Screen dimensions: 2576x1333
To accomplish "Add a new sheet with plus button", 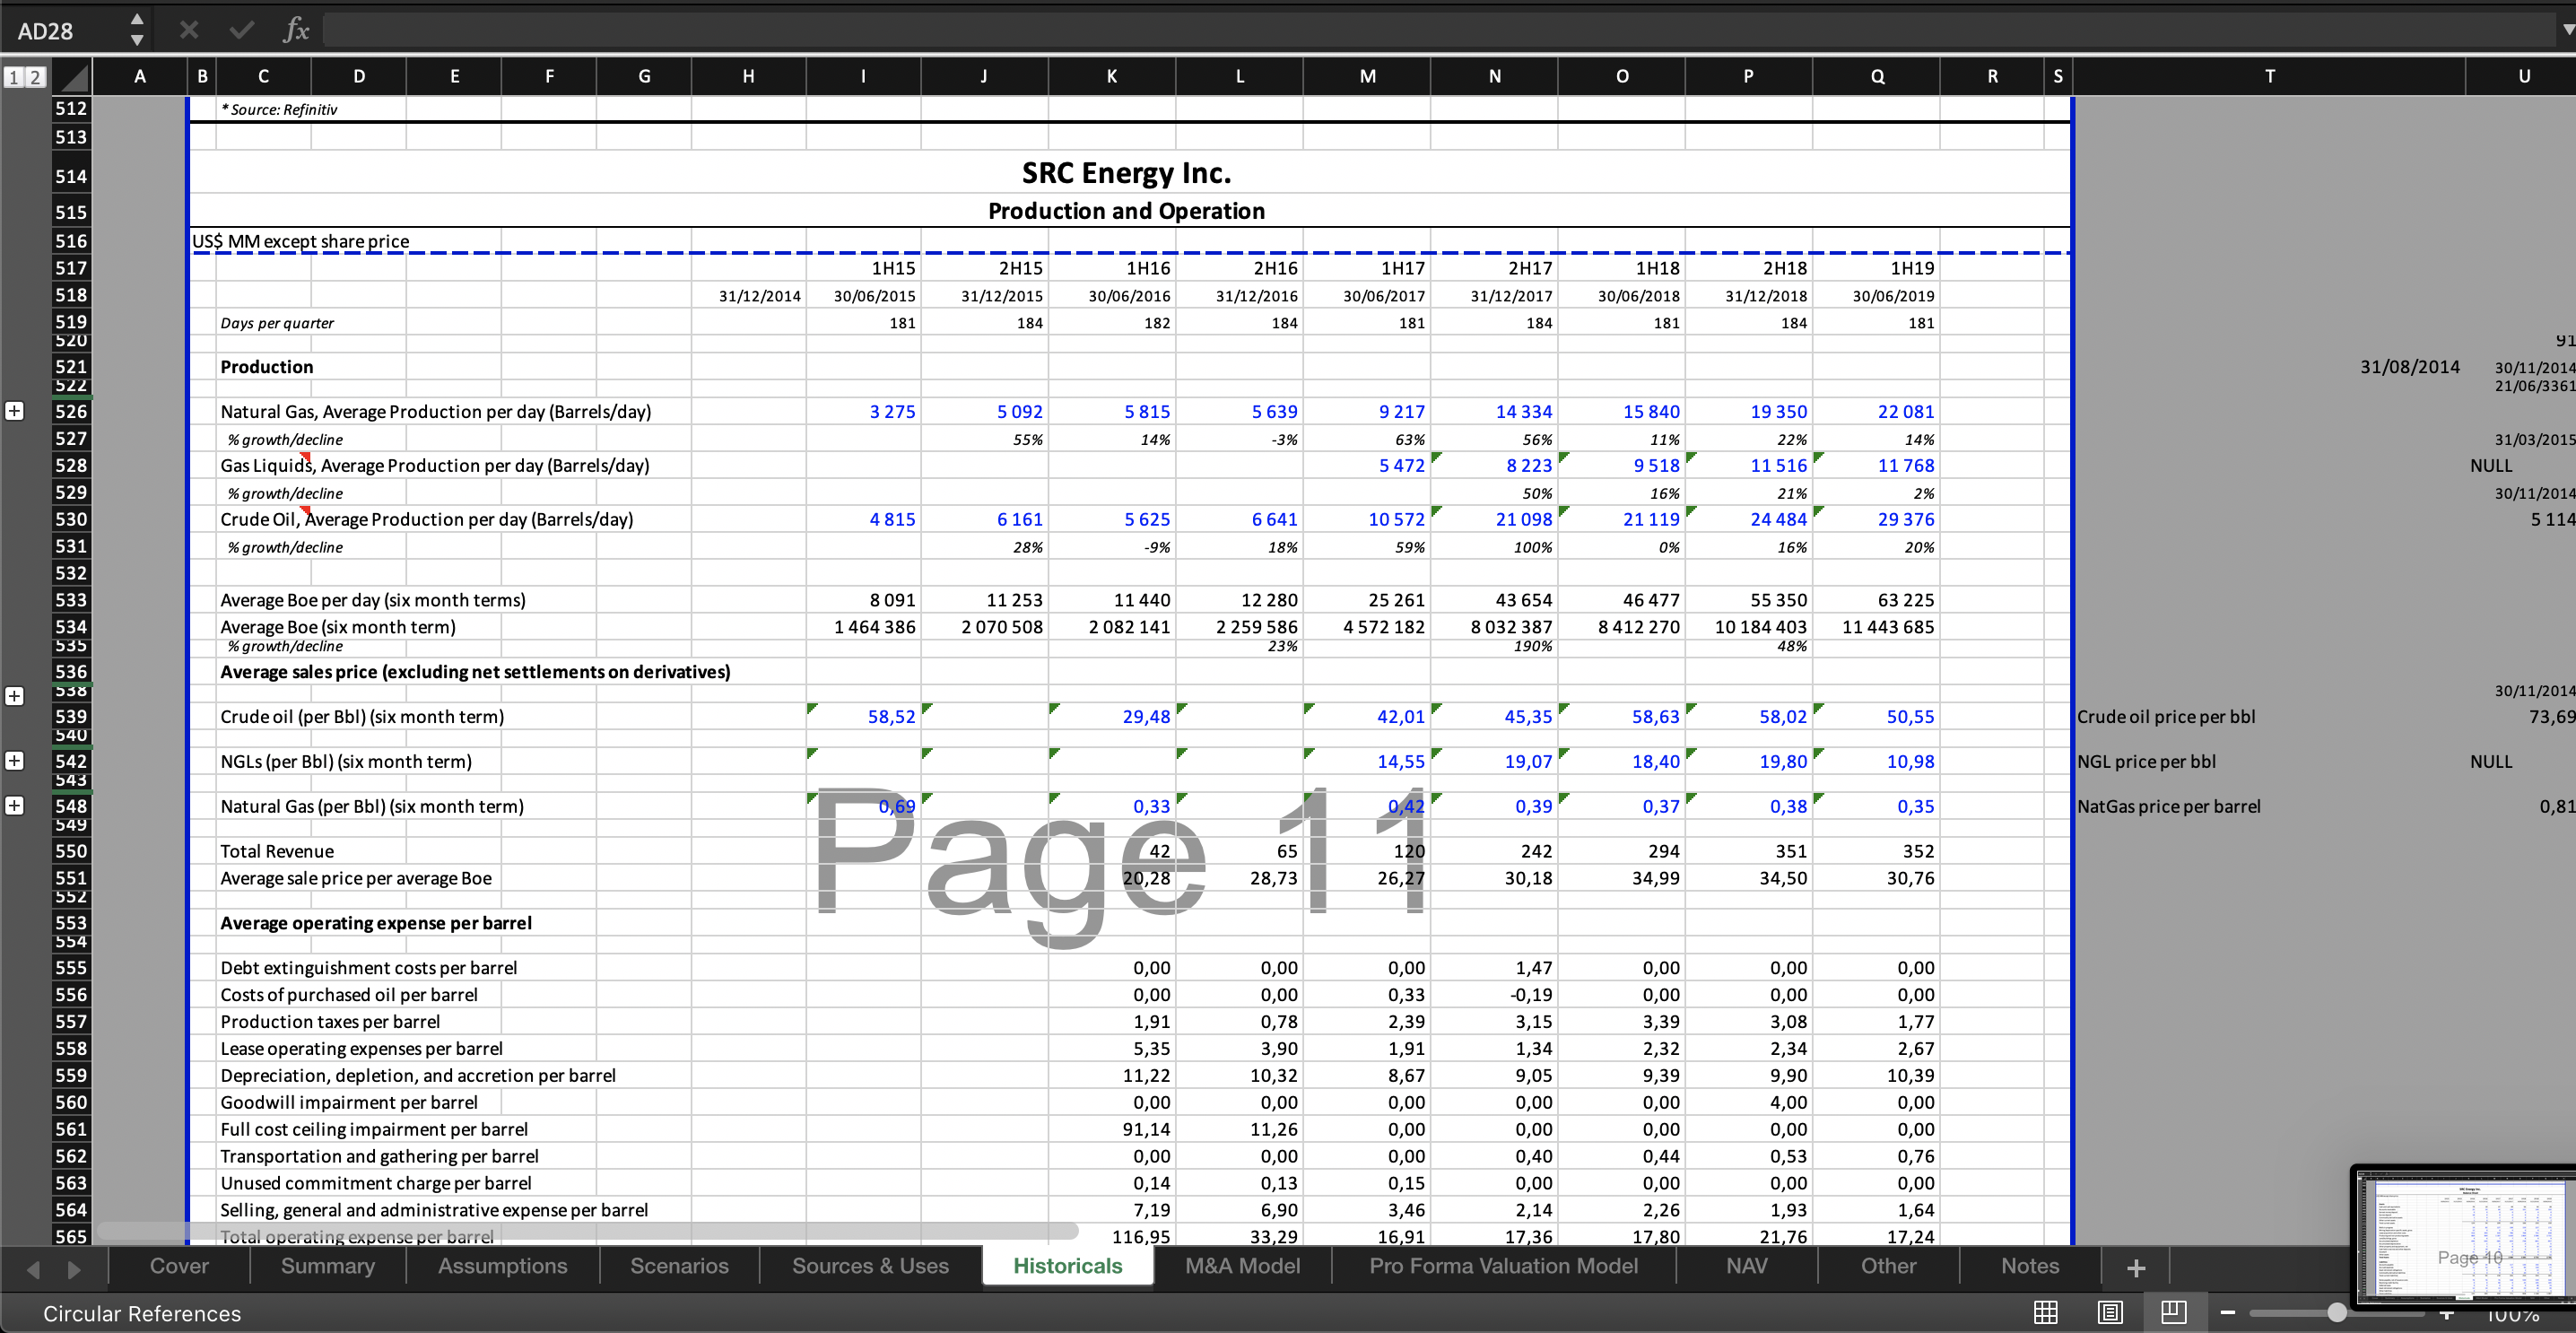I will (2136, 1268).
